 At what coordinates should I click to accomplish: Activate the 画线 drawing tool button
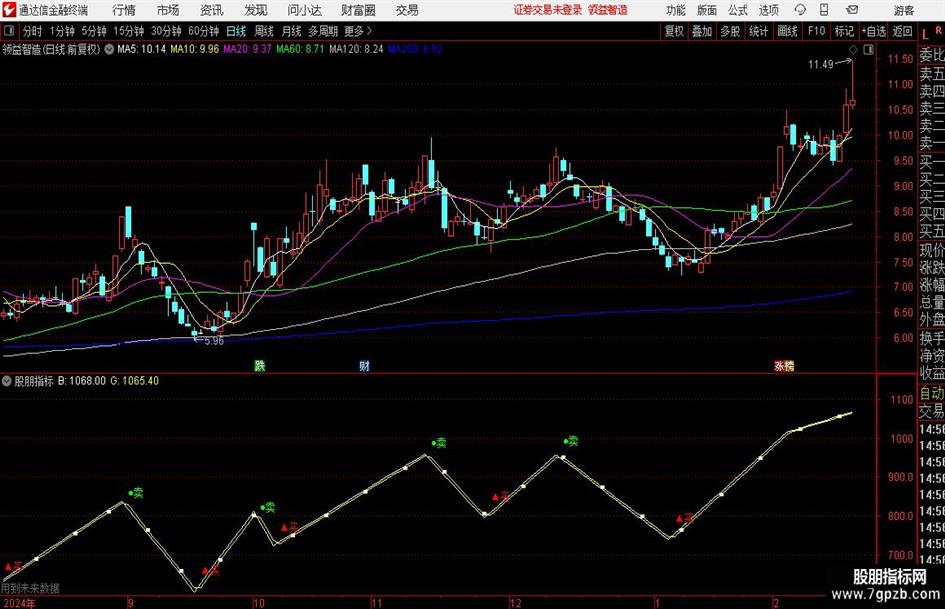[x=787, y=31]
